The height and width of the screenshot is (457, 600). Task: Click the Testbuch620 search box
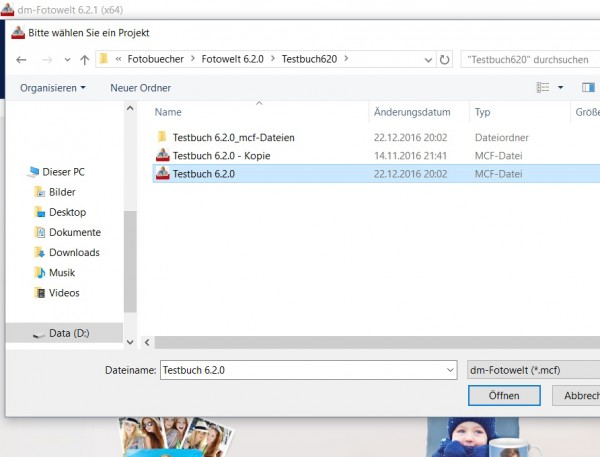[530, 59]
